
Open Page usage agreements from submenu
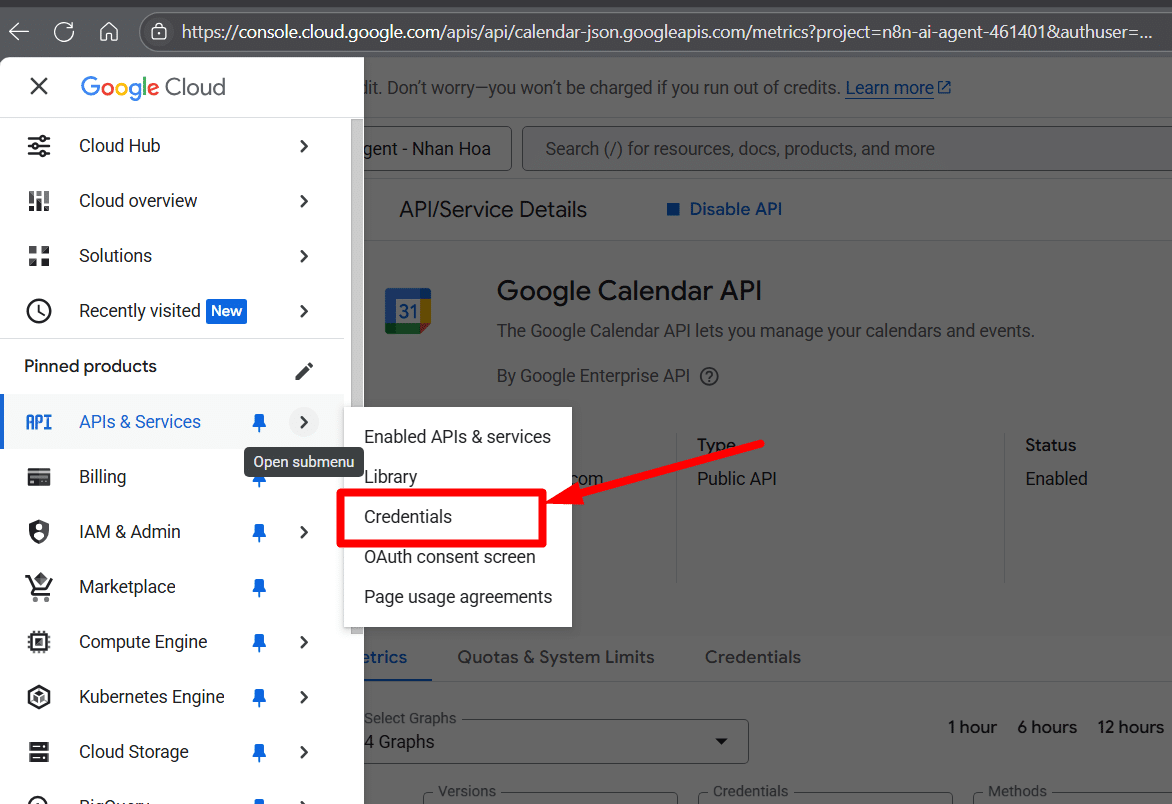coord(458,597)
